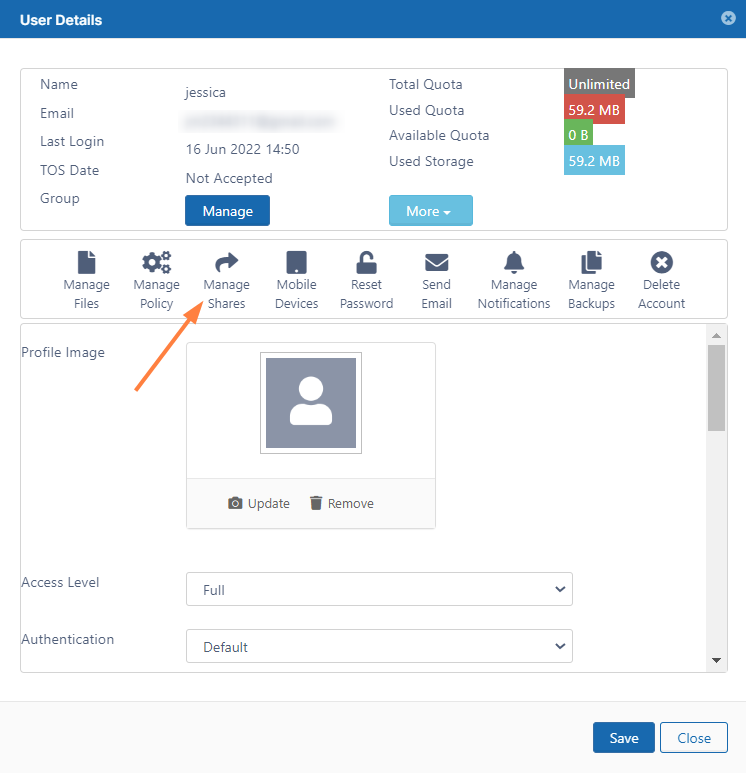Expand the Access Level dropdown
Viewport: 746px width, 773px height.
point(379,590)
